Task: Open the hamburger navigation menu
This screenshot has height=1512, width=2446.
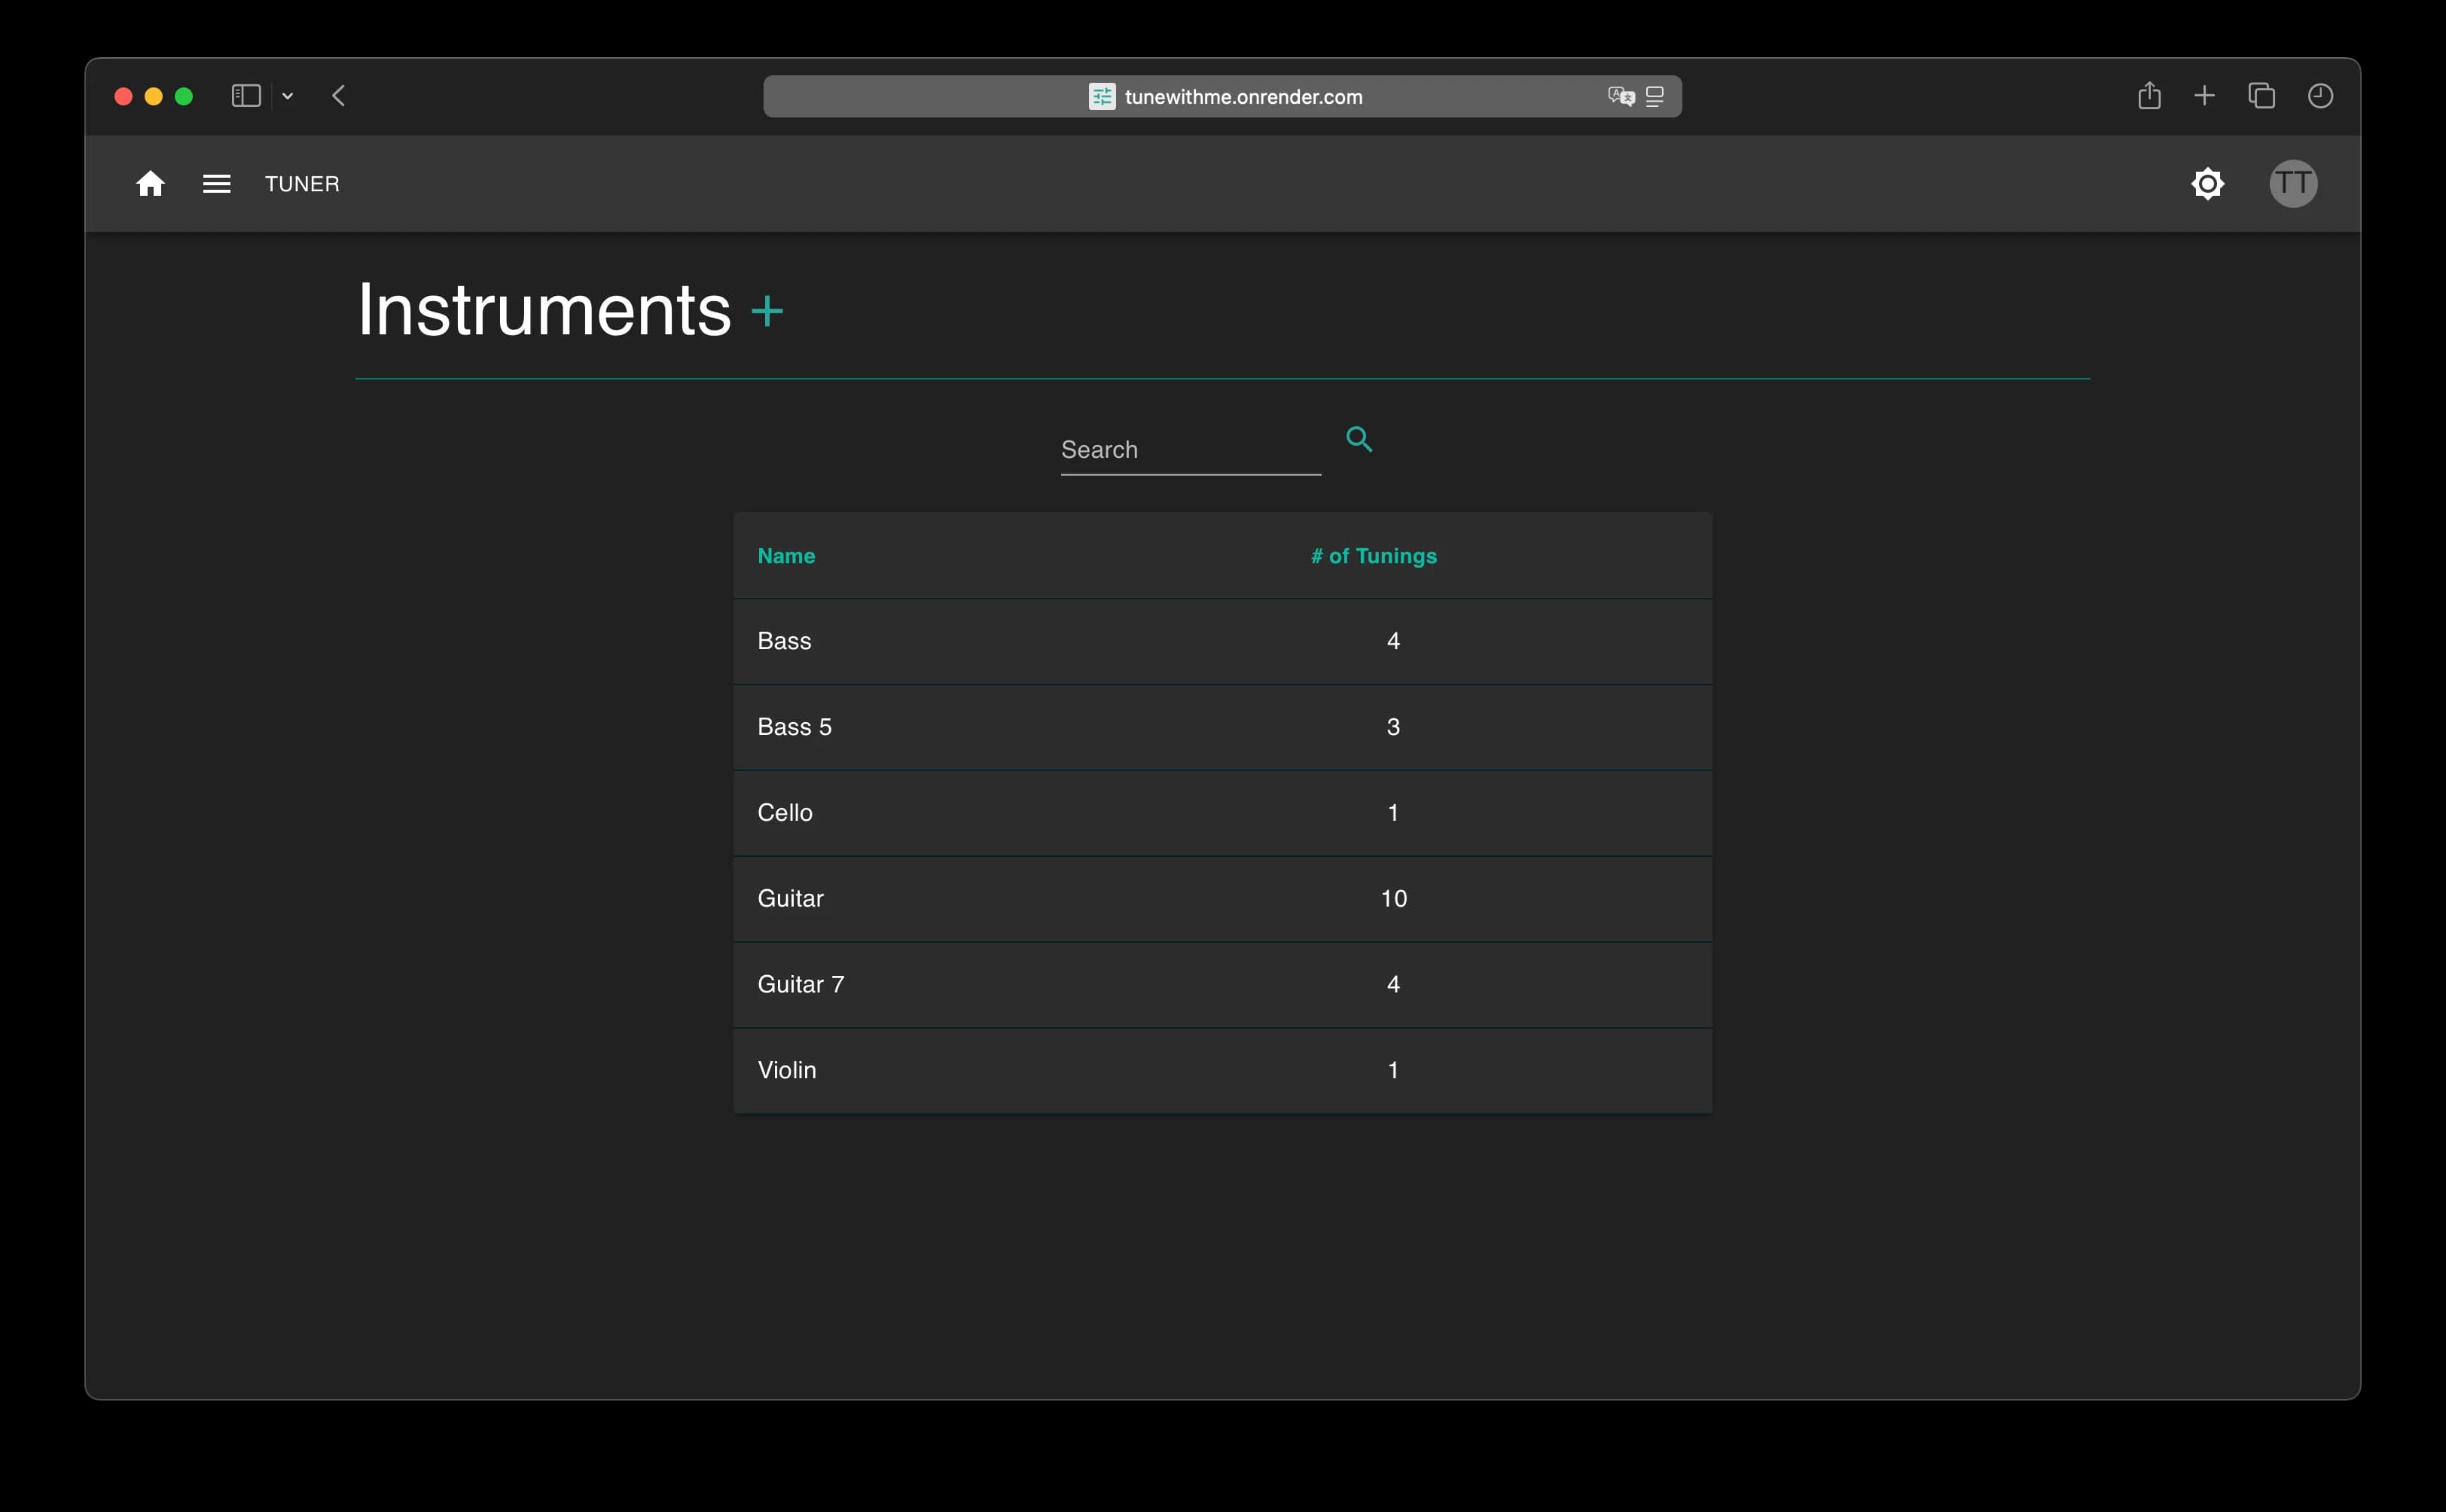Action: tap(216, 183)
